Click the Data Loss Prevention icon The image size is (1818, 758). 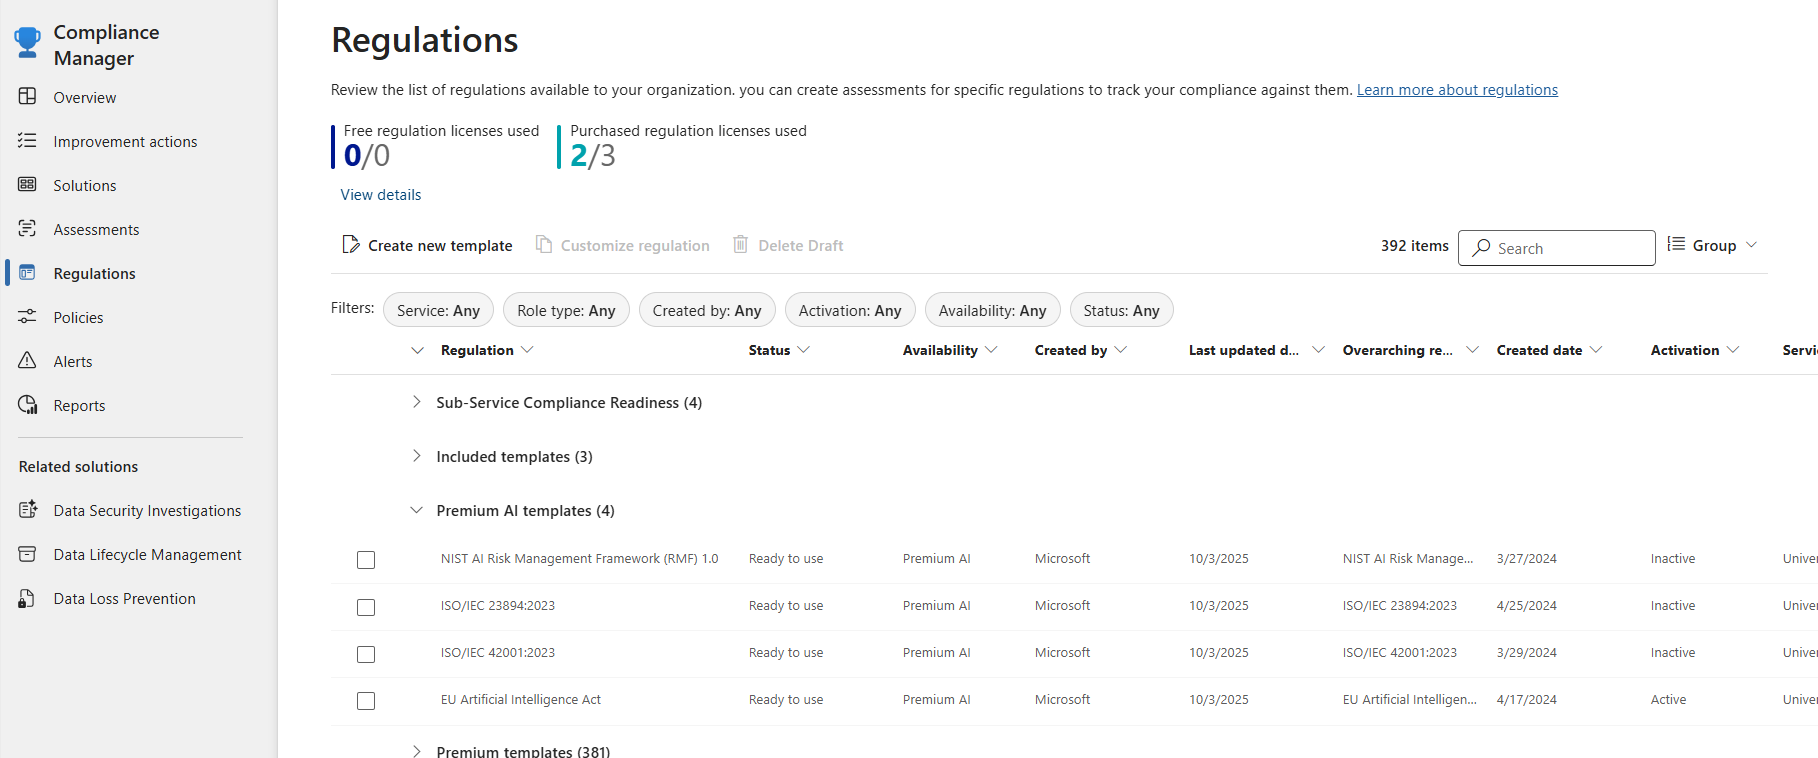coord(27,598)
